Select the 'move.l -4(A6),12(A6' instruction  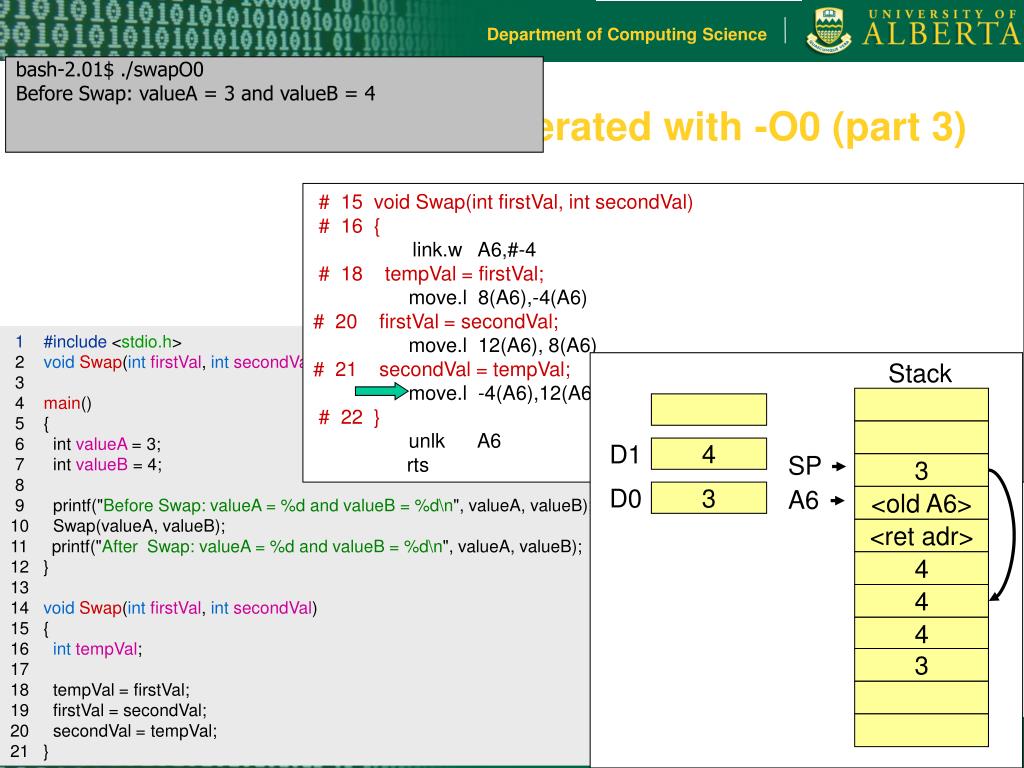pos(500,393)
